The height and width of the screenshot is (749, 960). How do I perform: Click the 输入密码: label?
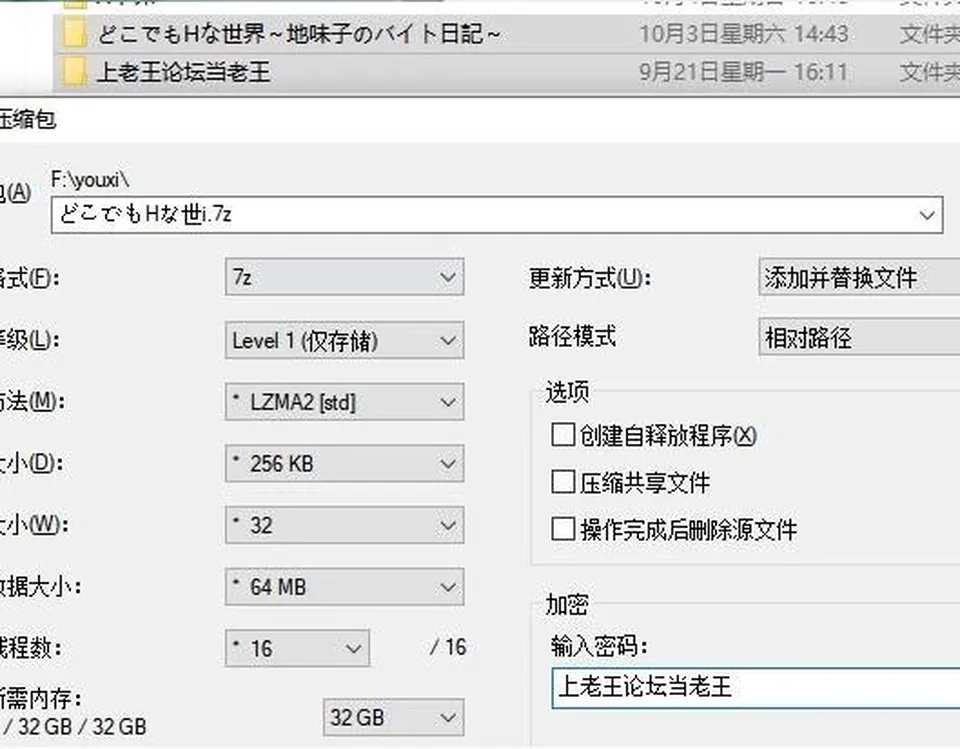click(599, 645)
